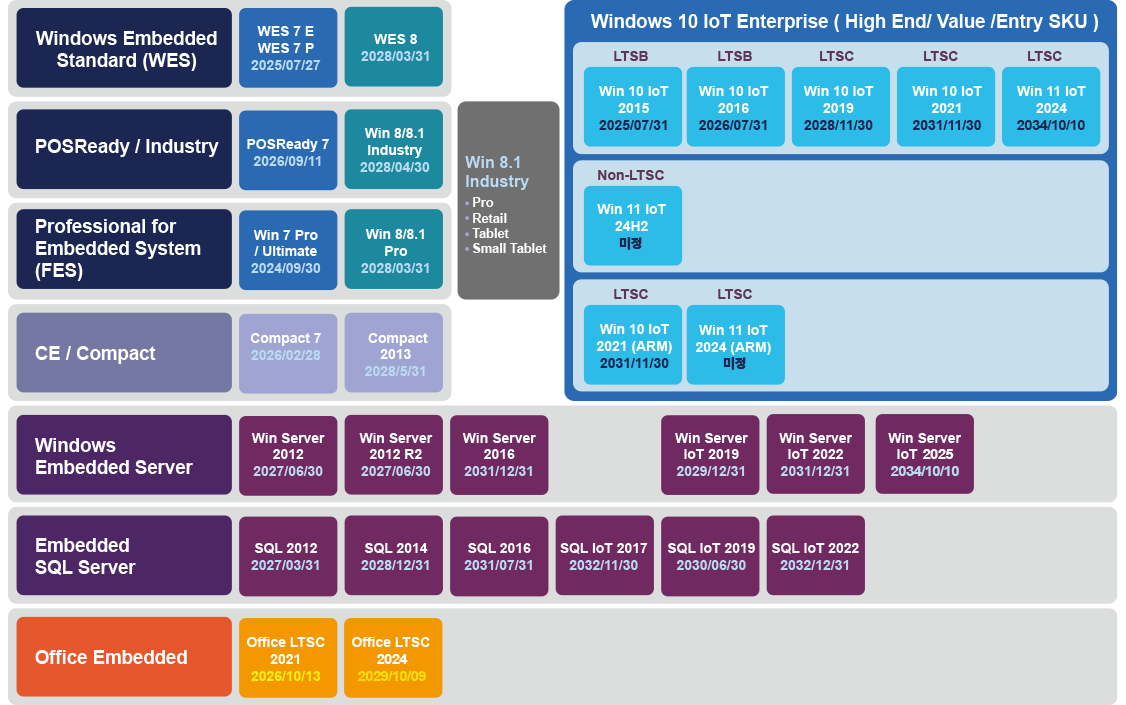Select the Win Server 2012 R2 box
Screen dimensions: 1126x705
pyautogui.click(x=394, y=455)
